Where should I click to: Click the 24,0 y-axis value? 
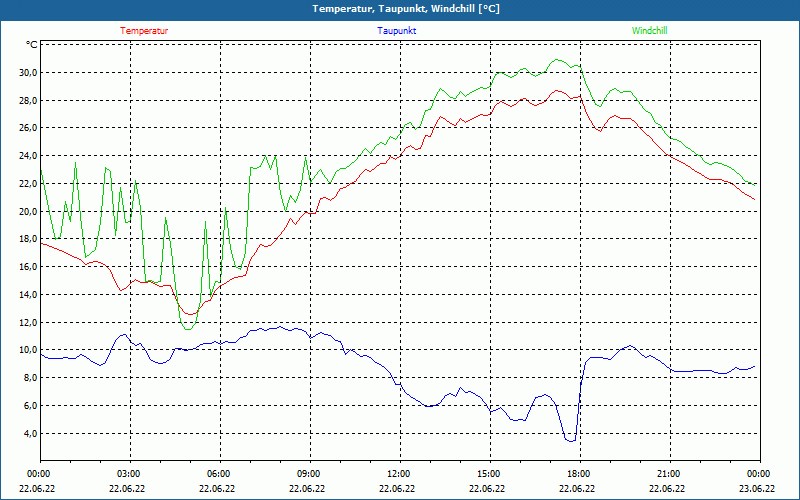[x=29, y=156]
